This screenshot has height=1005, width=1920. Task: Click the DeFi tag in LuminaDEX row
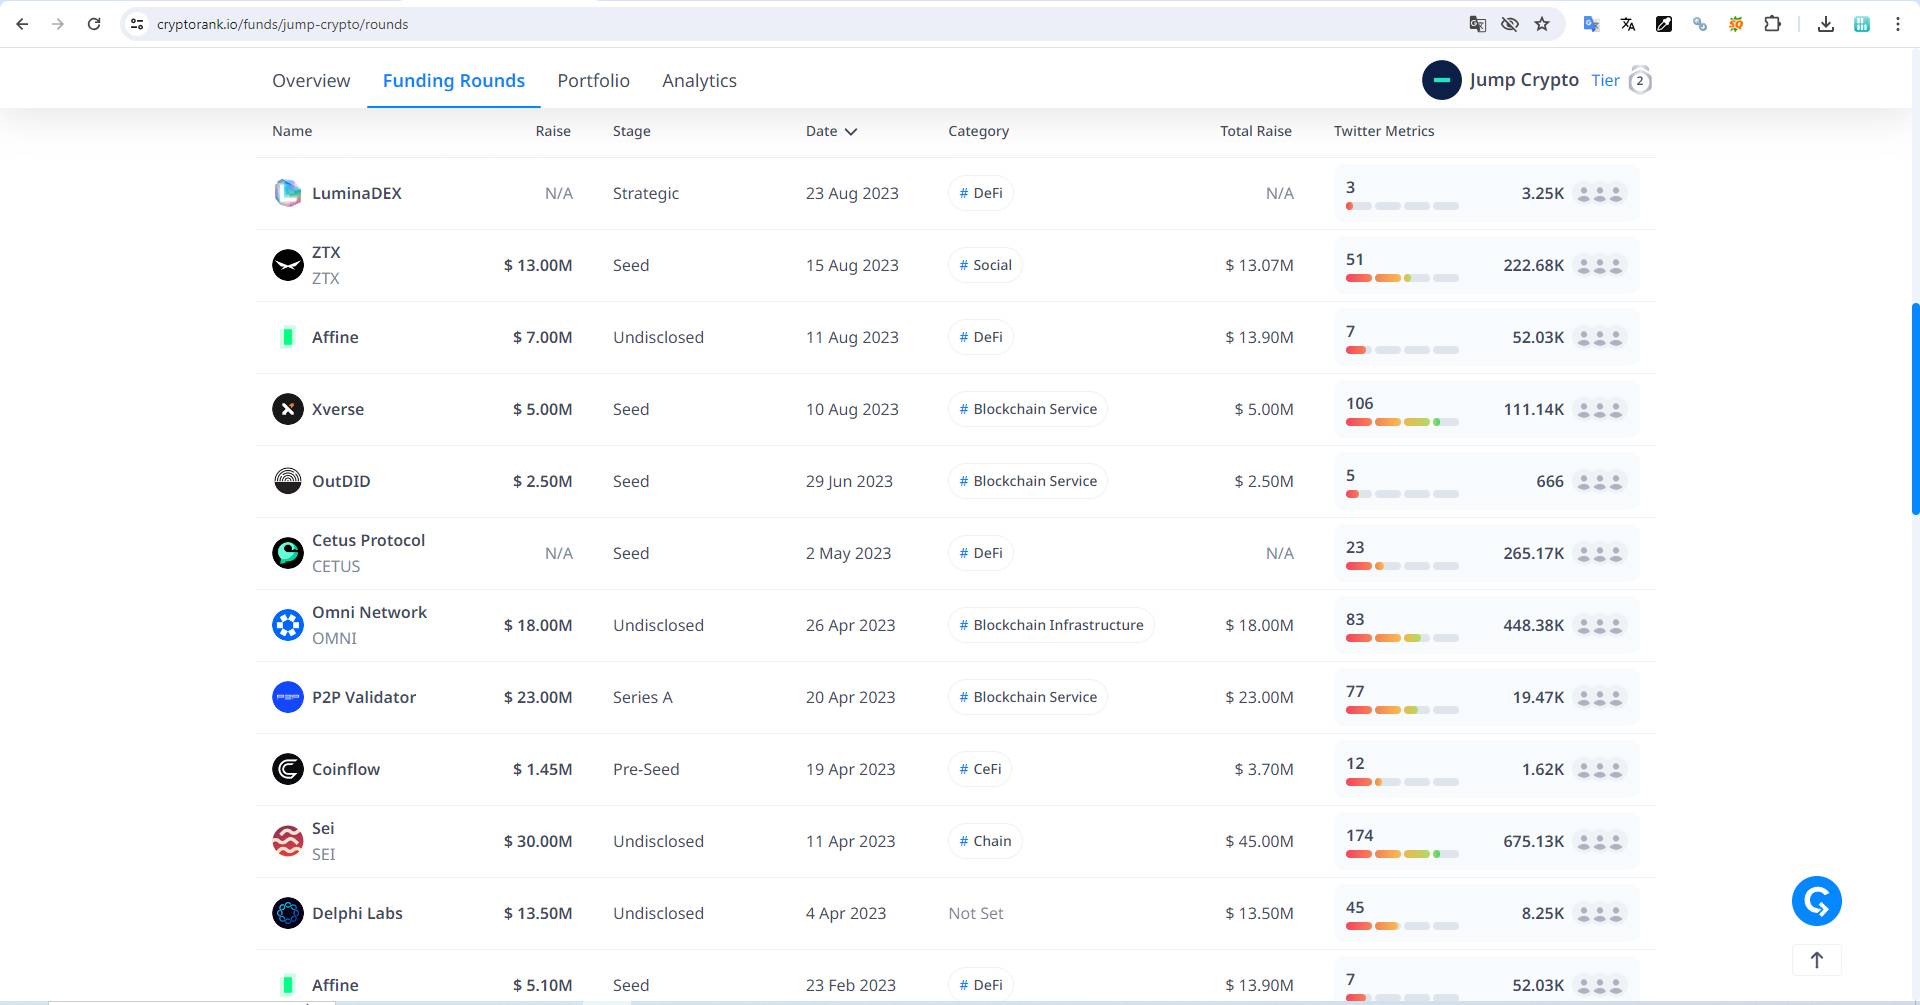click(981, 193)
